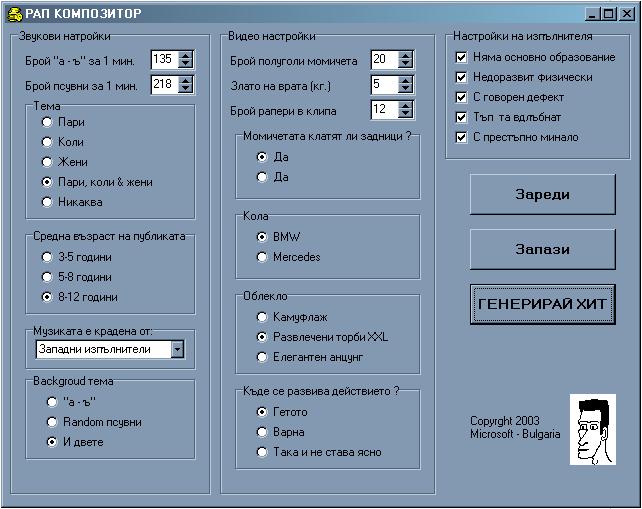642x509 pixels.
Task: Decrease the Злато на врата value
Action: tap(405, 89)
